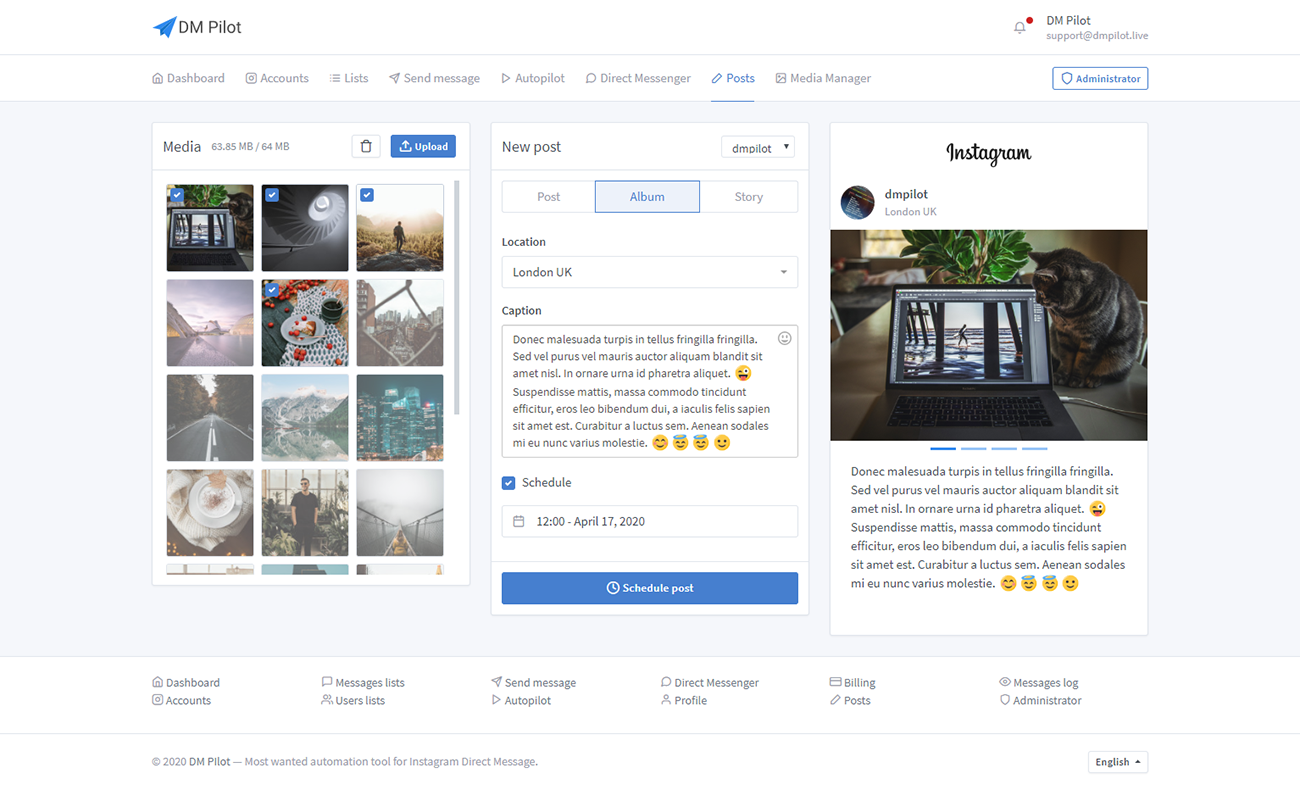Viewport: 1300px width, 790px height.
Task: Open the emoji picker in caption box
Action: point(785,338)
